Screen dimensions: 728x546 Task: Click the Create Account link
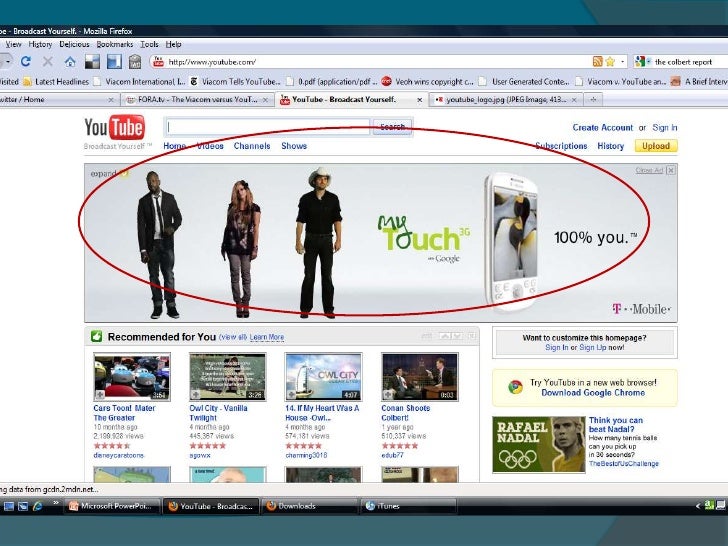point(602,128)
